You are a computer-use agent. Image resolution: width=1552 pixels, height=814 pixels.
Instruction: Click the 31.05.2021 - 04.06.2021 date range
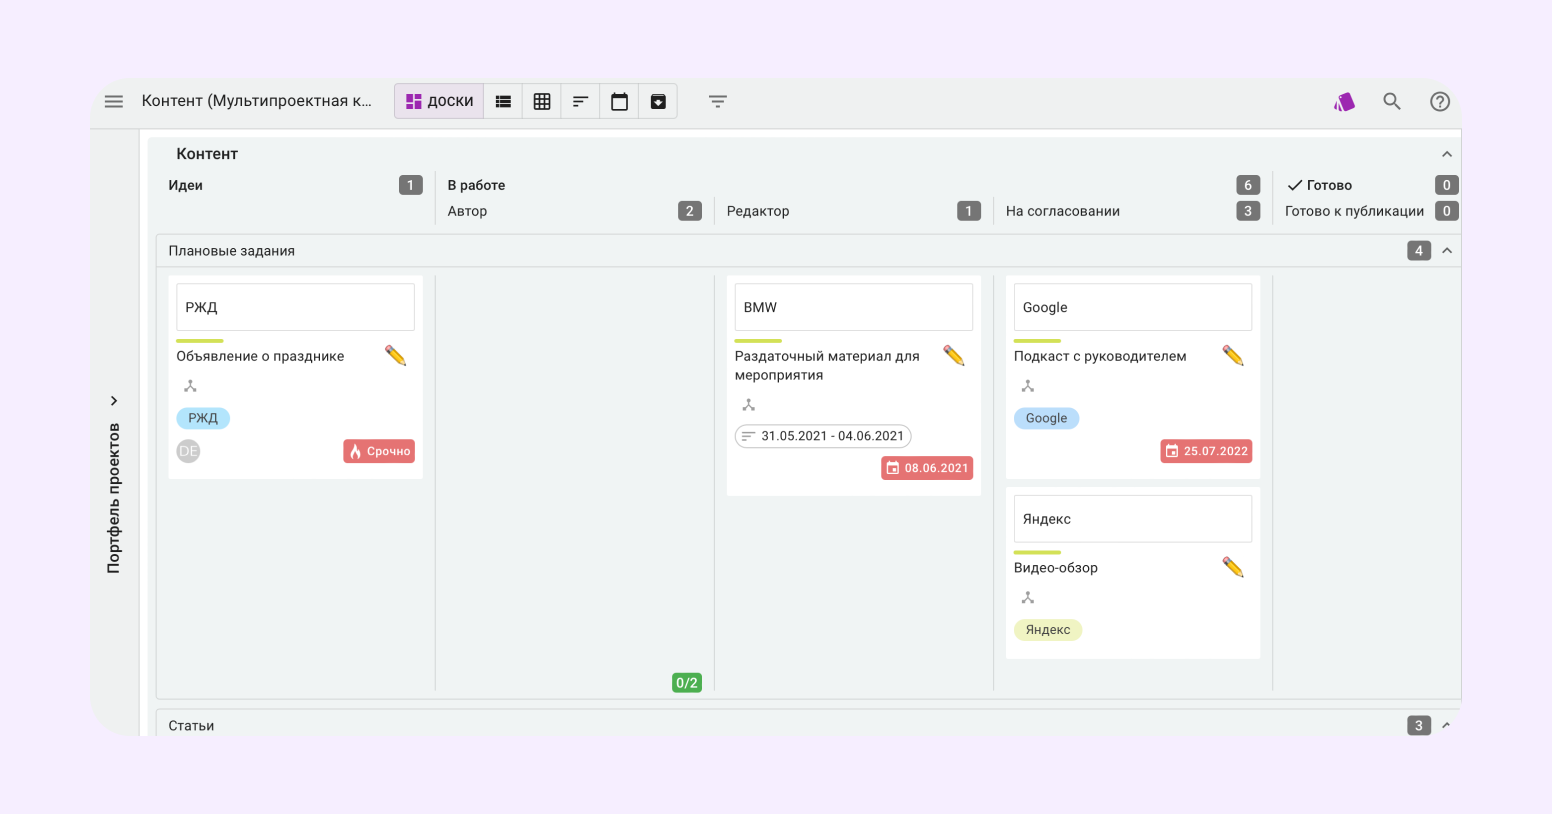pos(823,436)
